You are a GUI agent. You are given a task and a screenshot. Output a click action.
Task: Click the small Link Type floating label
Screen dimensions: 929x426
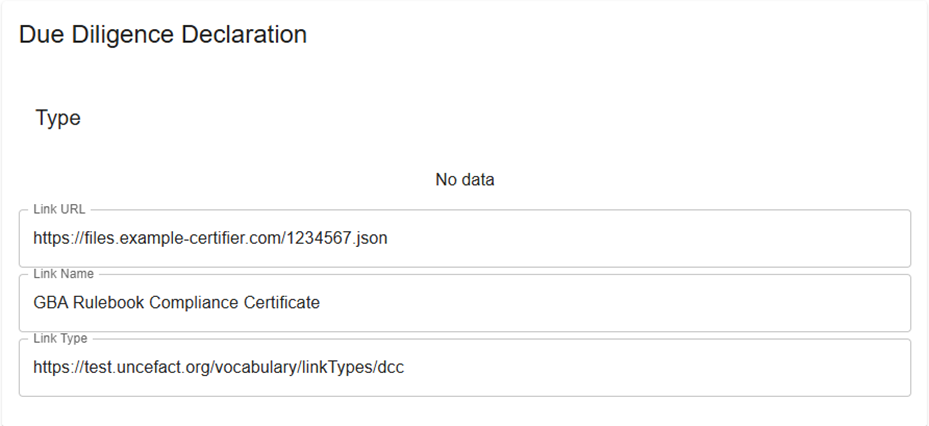click(x=61, y=339)
